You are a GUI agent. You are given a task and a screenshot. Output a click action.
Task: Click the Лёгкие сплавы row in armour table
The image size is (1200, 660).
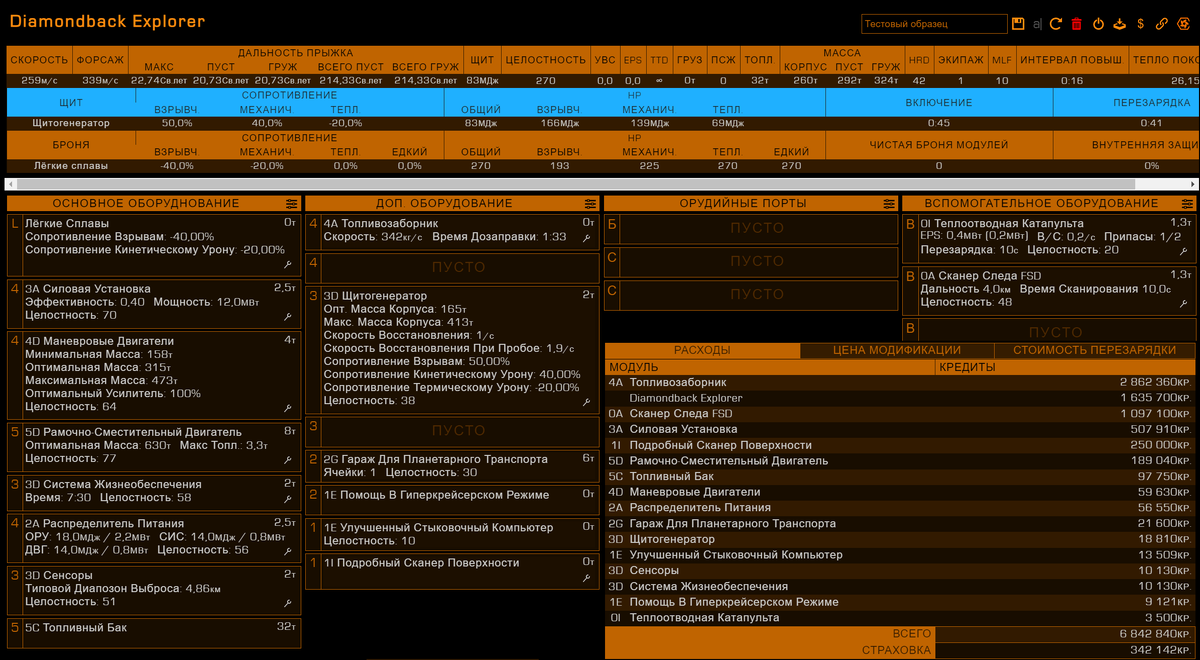[x=600, y=166]
